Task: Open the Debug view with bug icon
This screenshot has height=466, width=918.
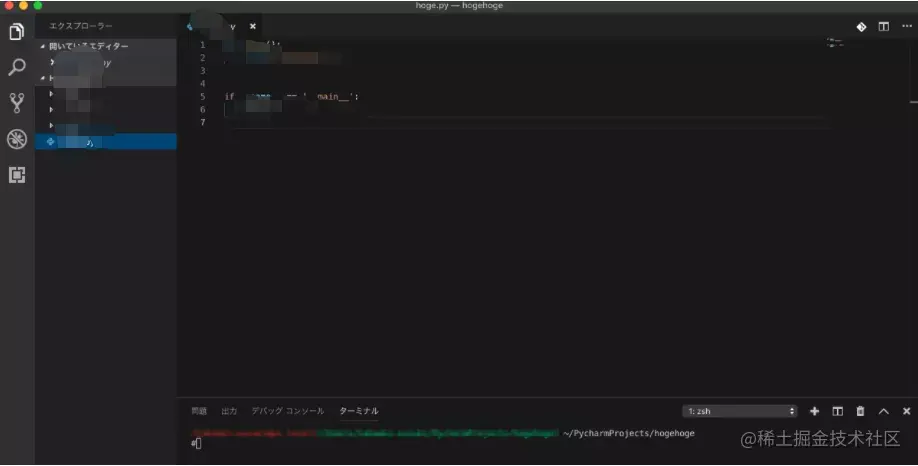Action: click(x=16, y=139)
